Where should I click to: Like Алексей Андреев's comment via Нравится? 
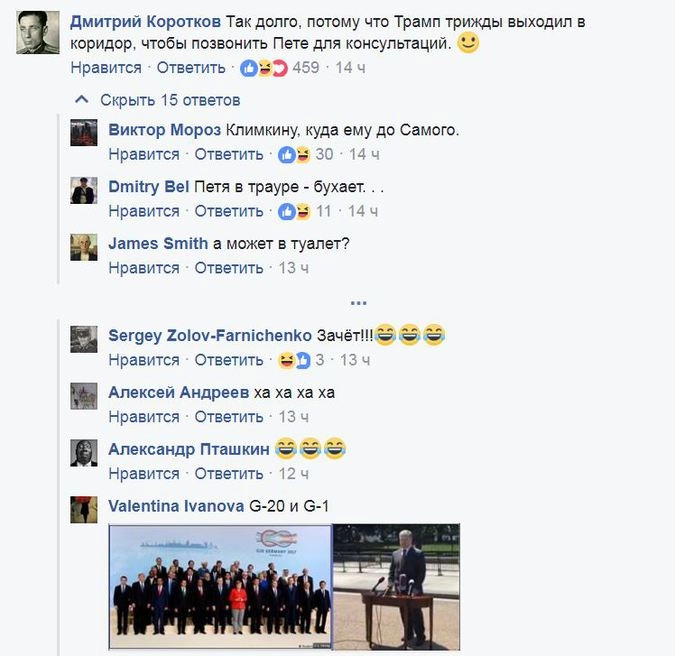point(144,417)
